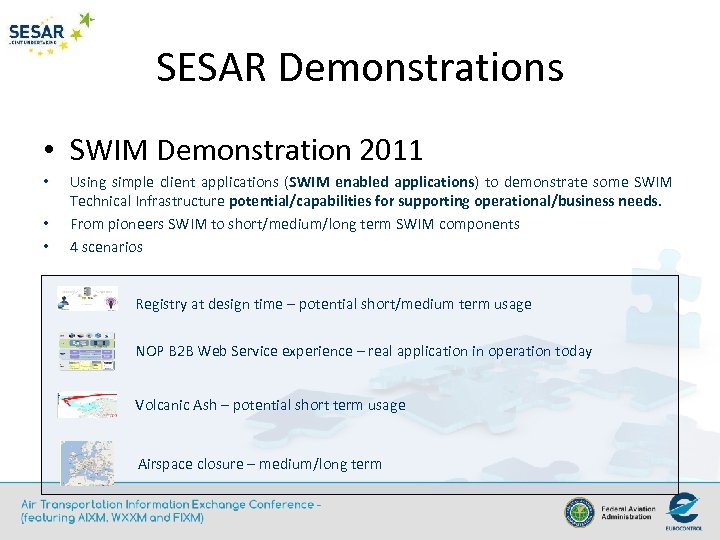Click the Federal Aviation Administration seal
Screen dimensions: 720x540
(579, 512)
